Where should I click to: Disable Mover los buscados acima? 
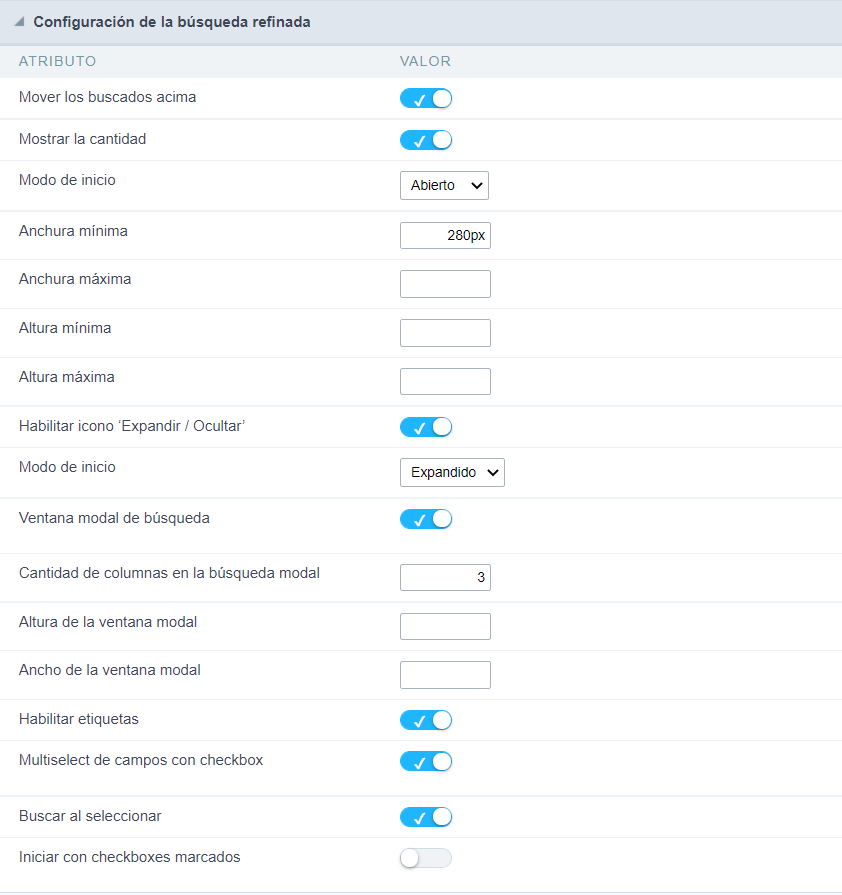426,98
